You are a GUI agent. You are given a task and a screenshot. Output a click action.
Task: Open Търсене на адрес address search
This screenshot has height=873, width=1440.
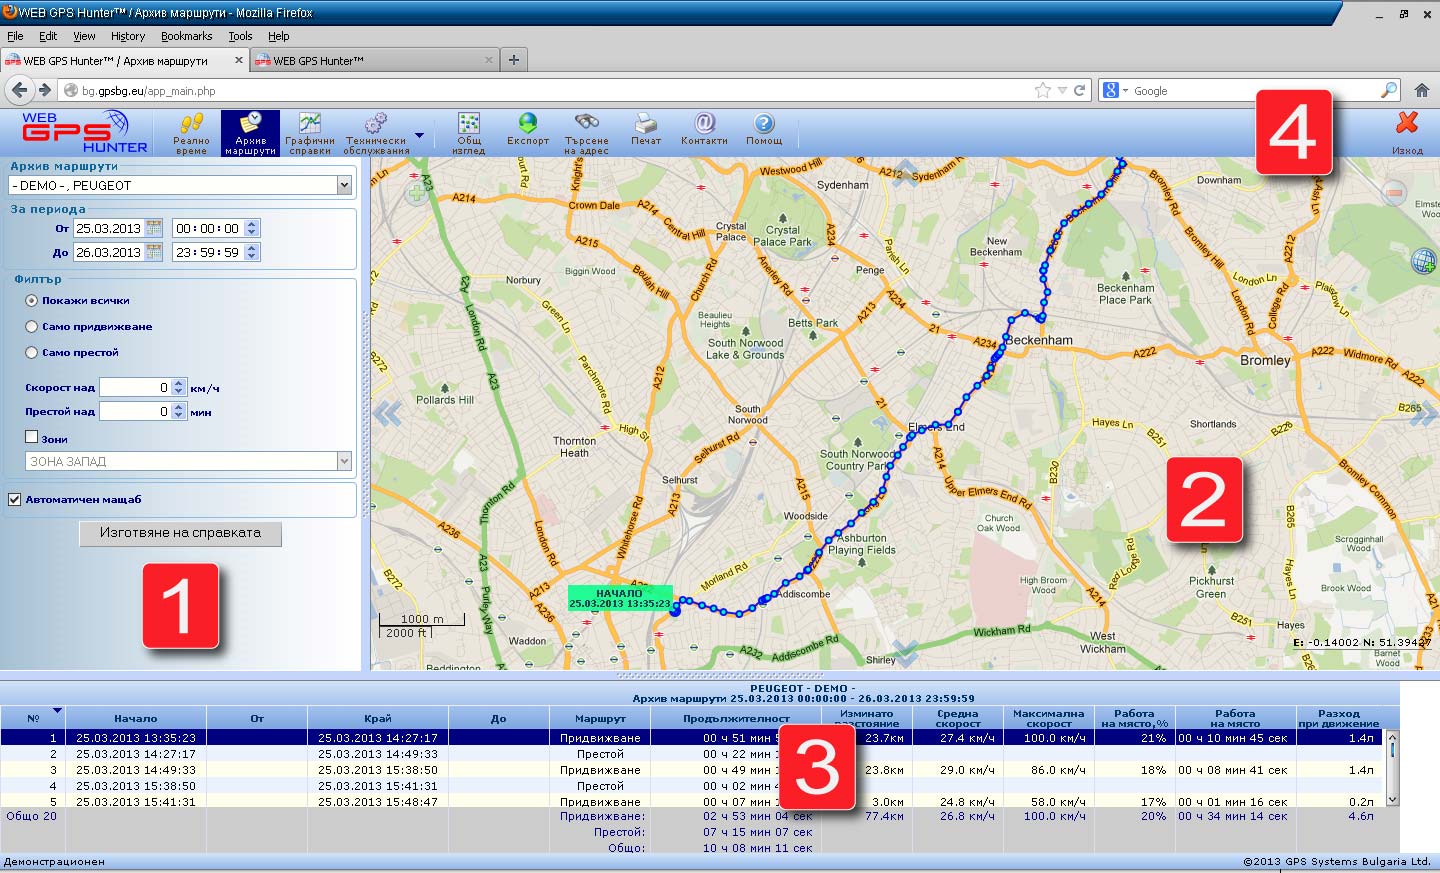point(586,133)
